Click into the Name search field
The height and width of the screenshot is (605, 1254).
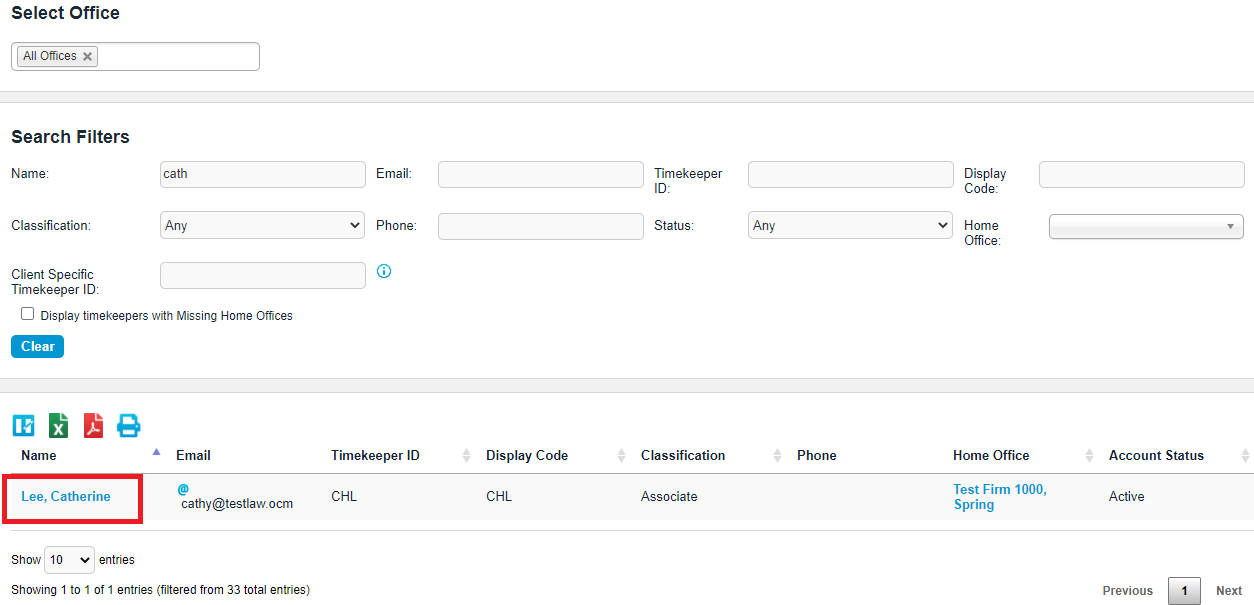click(262, 174)
